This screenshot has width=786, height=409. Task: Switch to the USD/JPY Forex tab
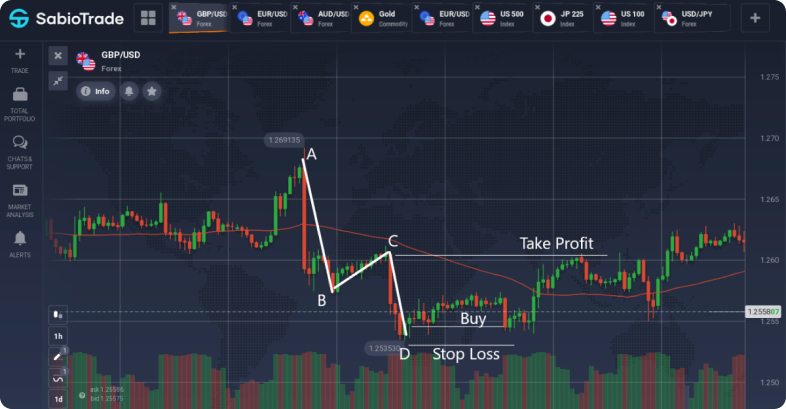pyautogui.click(x=693, y=19)
